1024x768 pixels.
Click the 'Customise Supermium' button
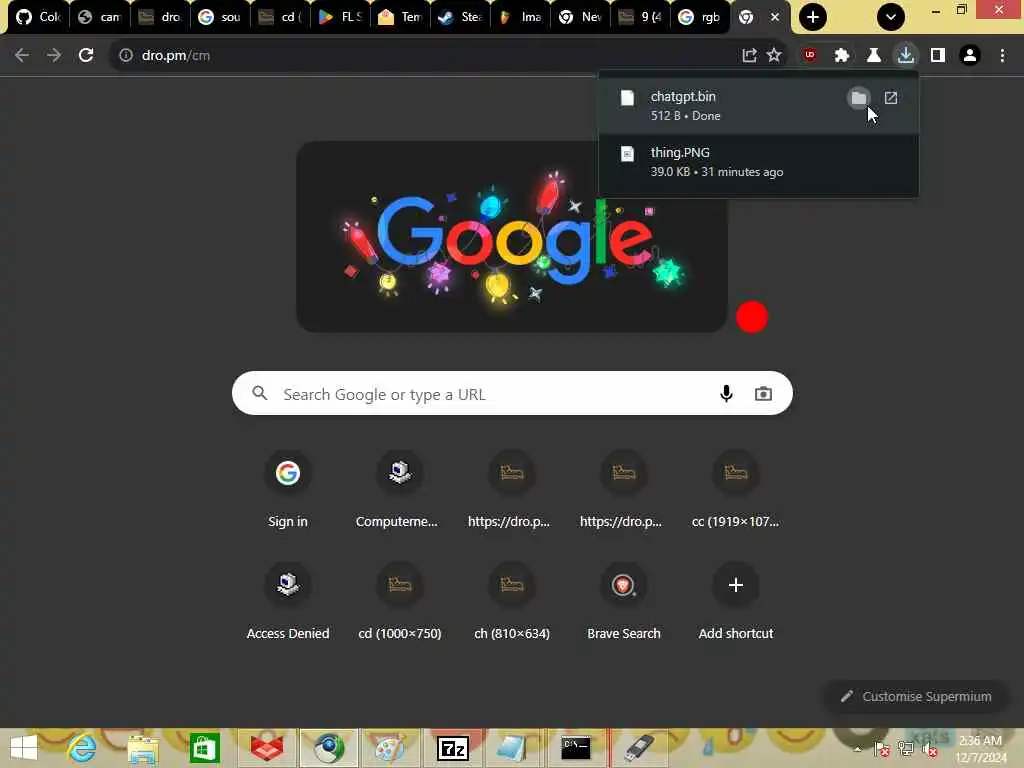coord(916,697)
